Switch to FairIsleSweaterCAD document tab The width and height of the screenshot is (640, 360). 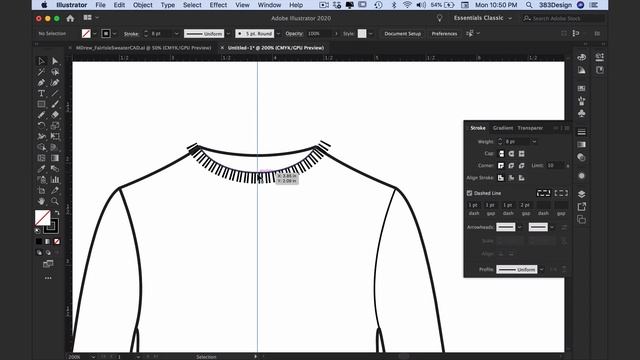pyautogui.click(x=143, y=48)
